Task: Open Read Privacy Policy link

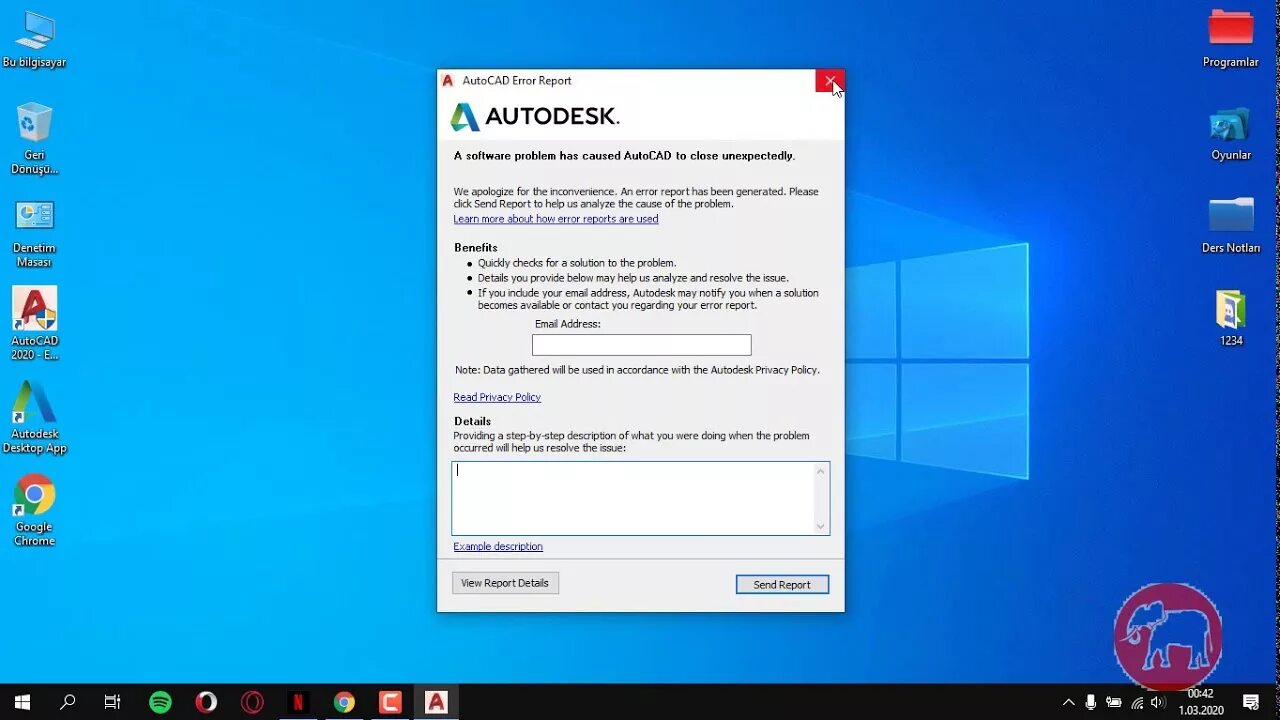Action: tap(497, 397)
